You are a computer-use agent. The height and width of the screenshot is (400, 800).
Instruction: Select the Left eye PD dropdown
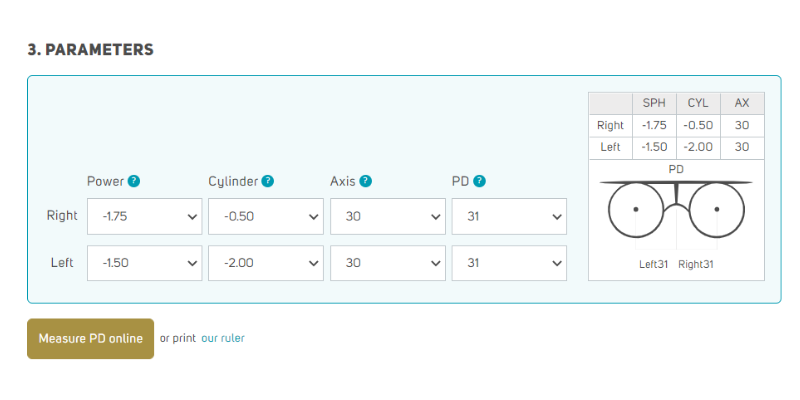tap(509, 263)
